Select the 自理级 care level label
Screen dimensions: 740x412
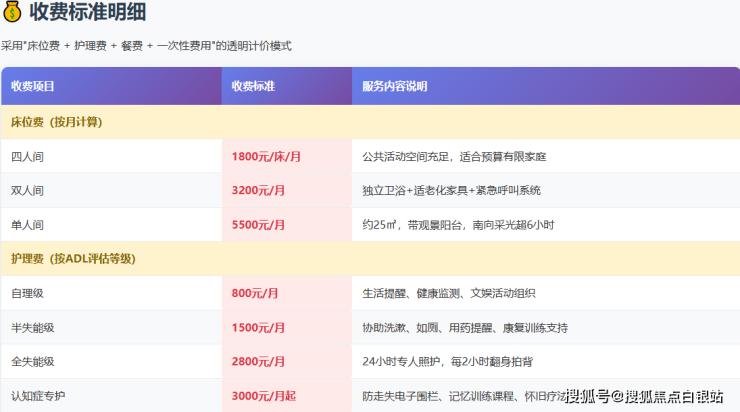[27, 294]
